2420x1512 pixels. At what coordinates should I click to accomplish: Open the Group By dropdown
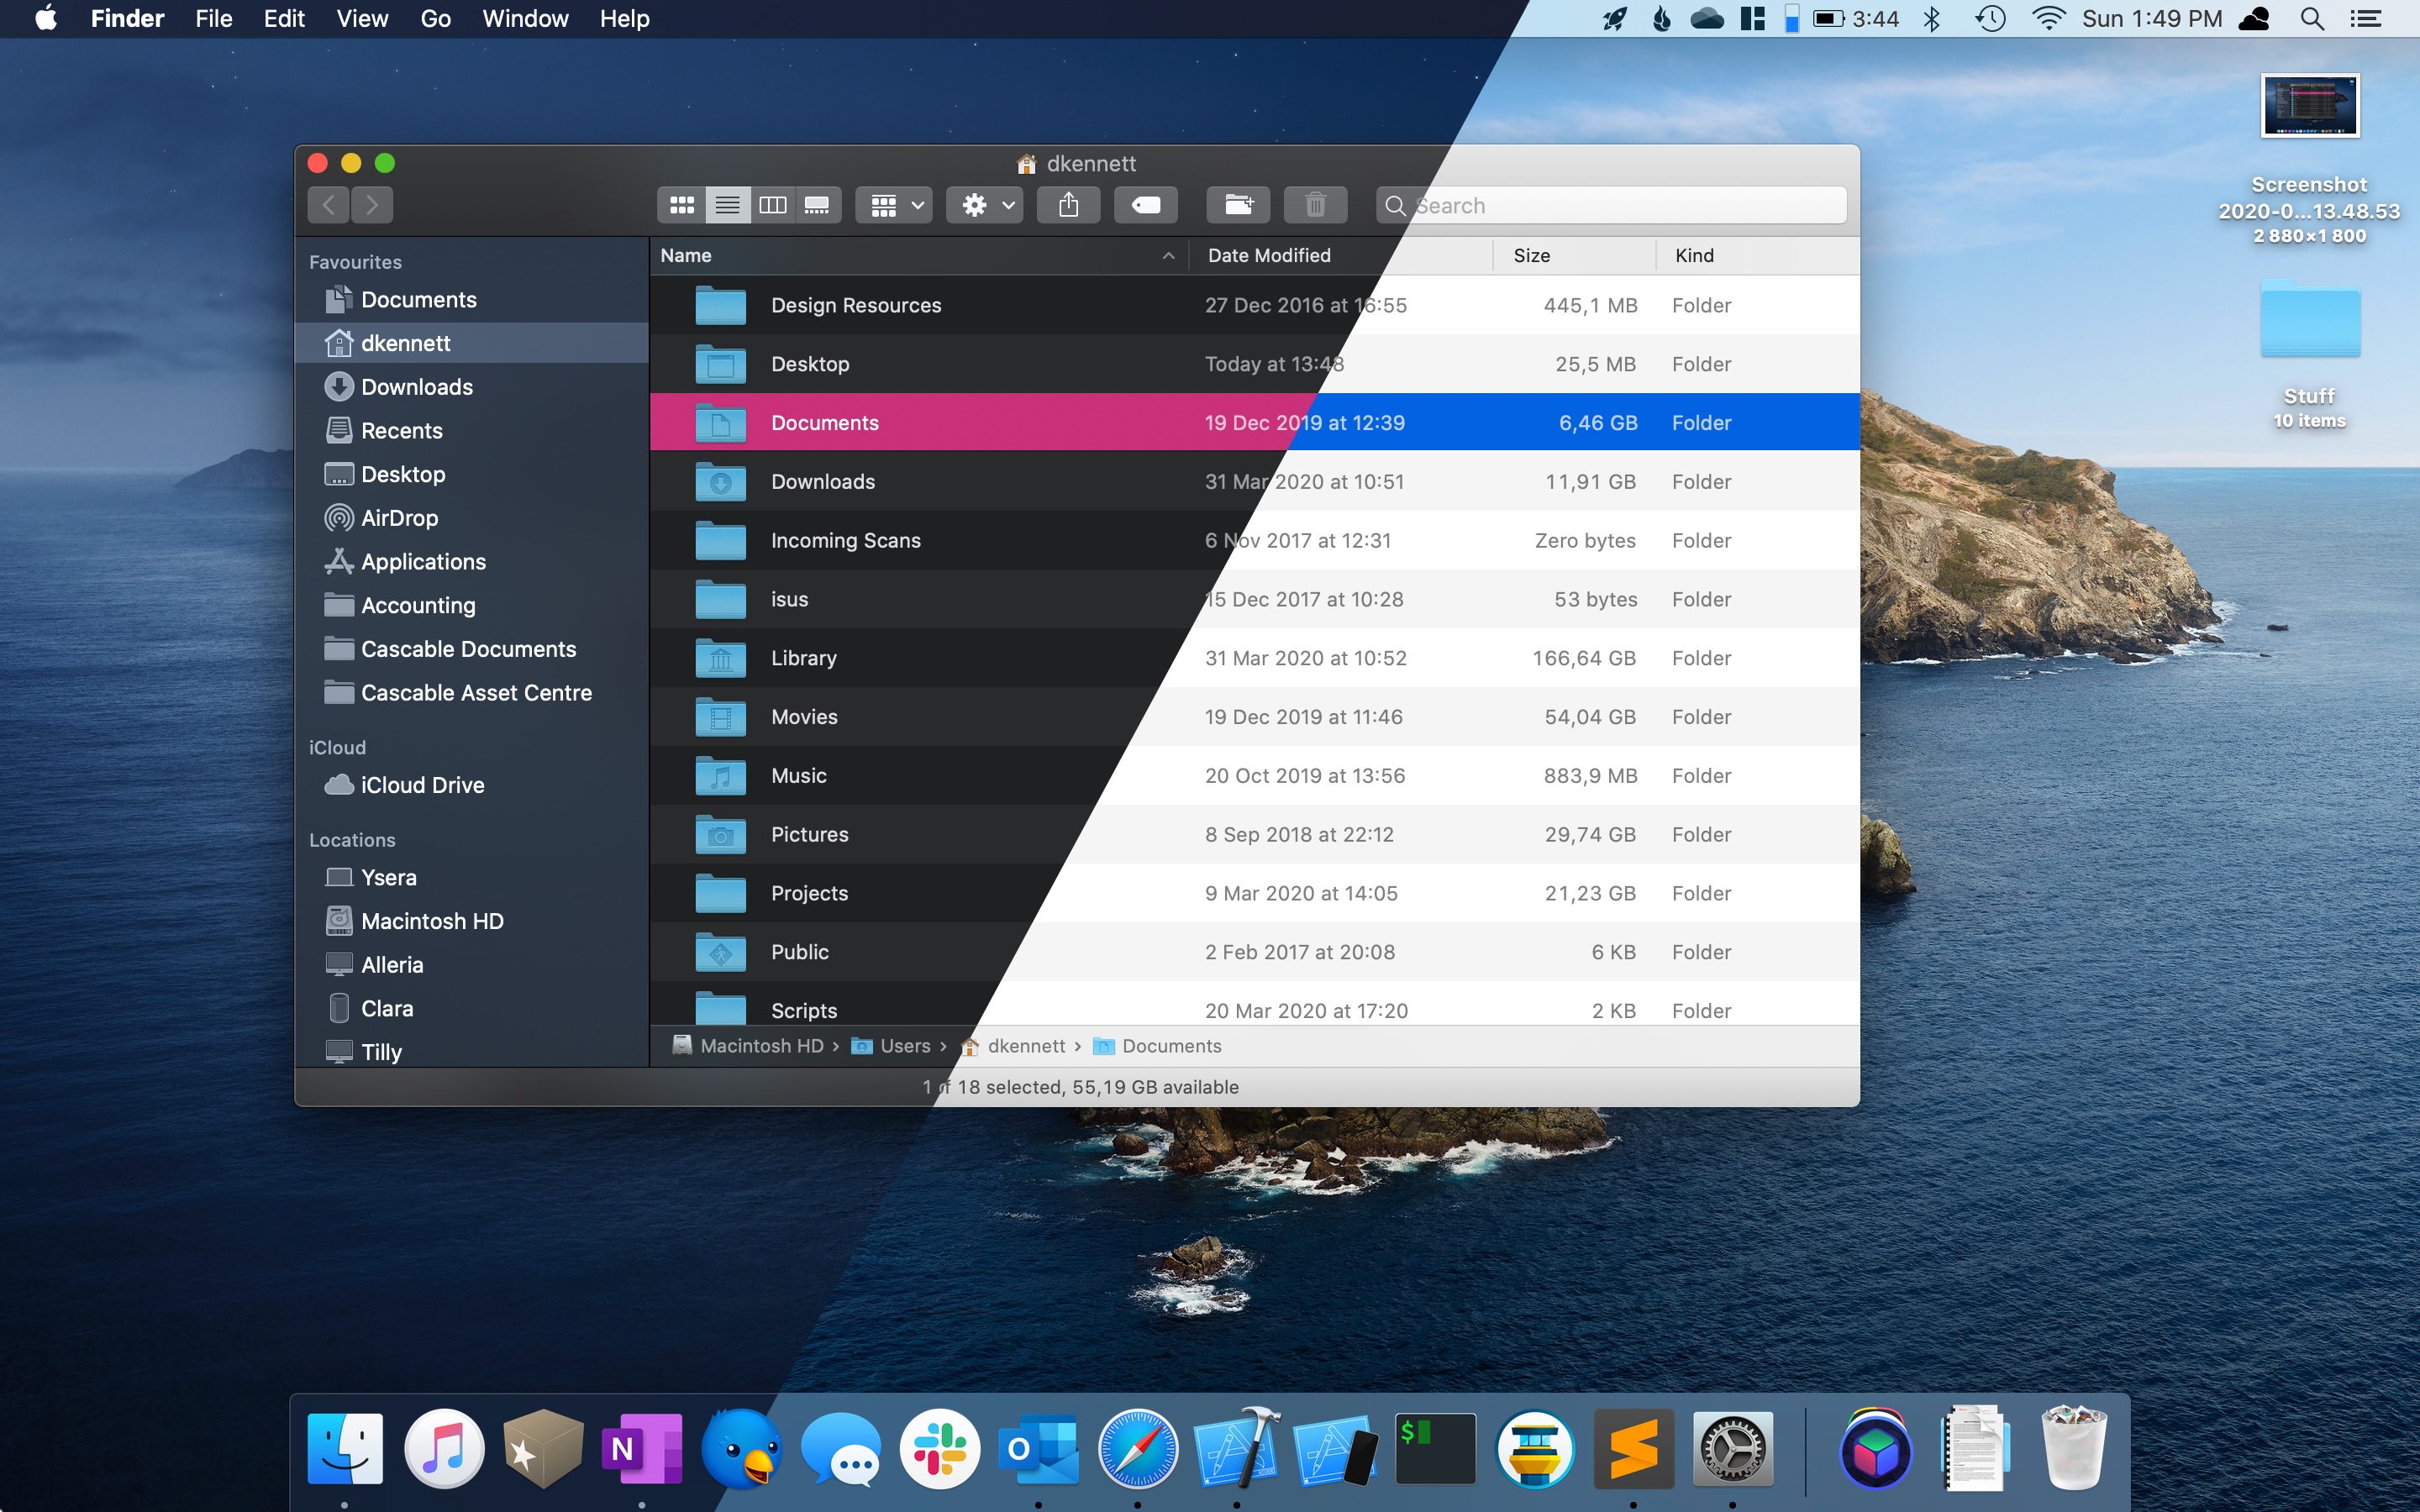click(x=895, y=205)
